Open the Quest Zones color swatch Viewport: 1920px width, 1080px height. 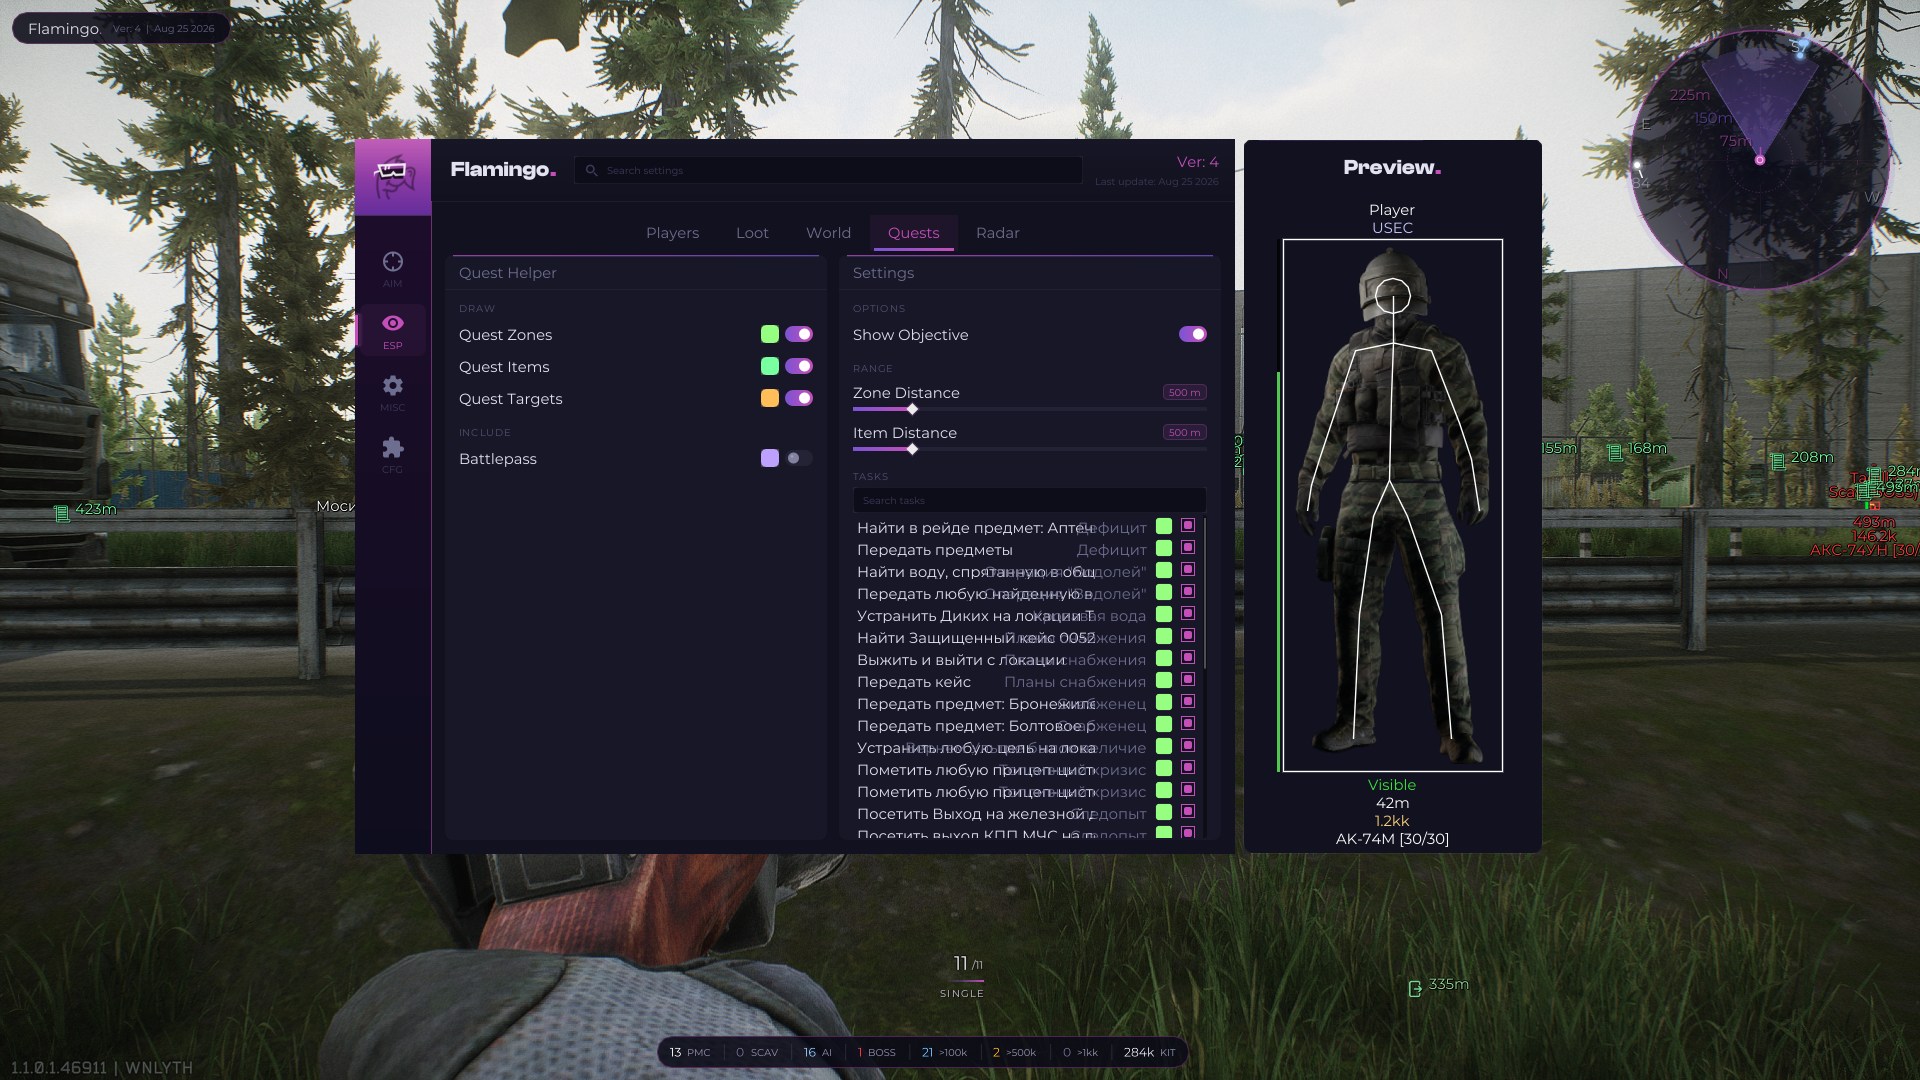769,335
